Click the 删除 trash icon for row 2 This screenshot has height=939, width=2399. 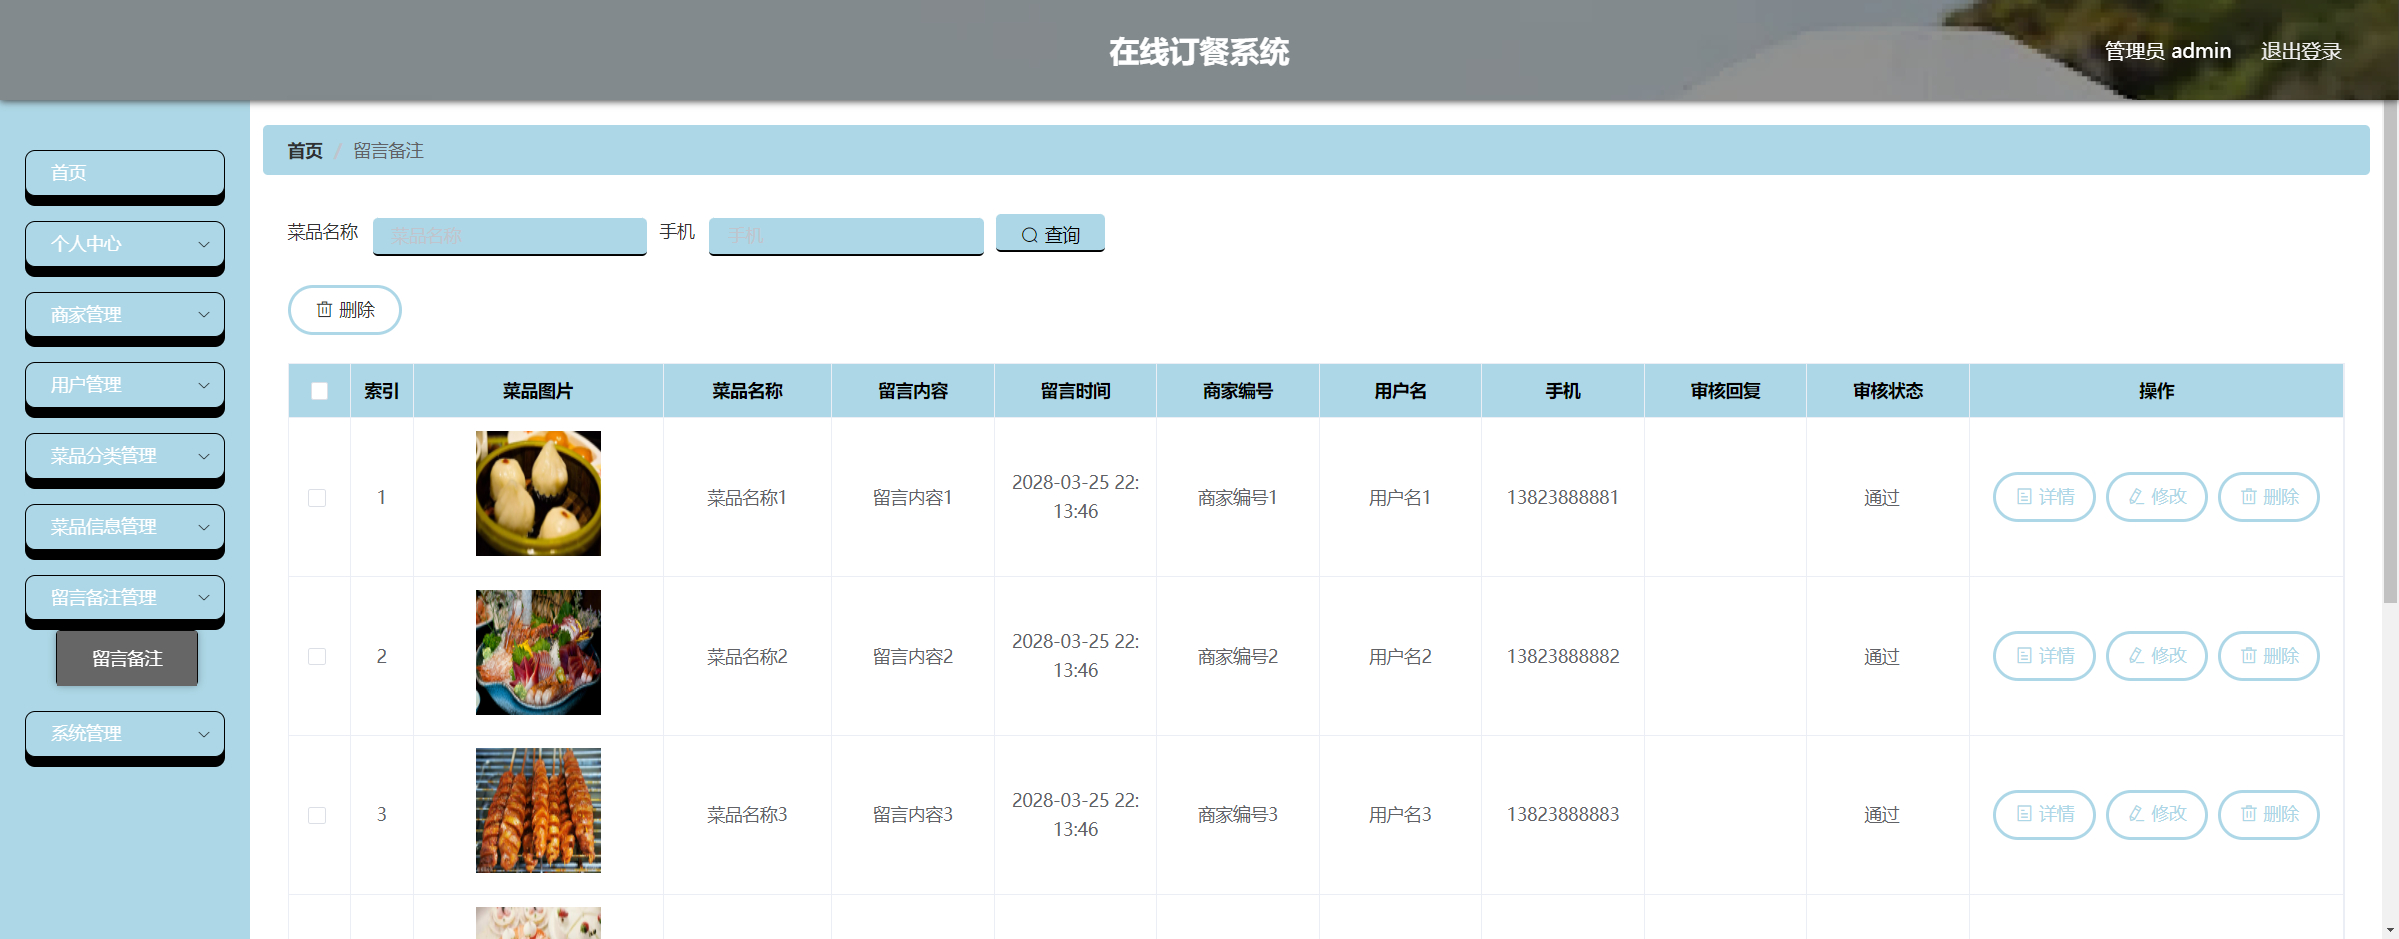coord(2248,656)
